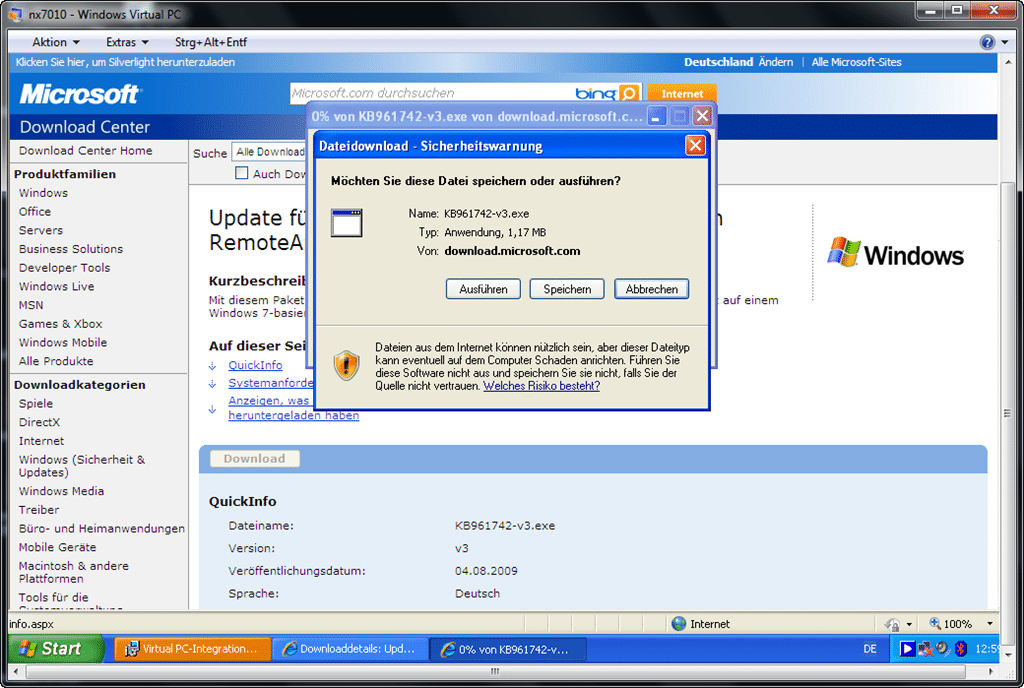1024x688 pixels.
Task: Click the down arrow beside QuickInfo link
Action: tap(212, 366)
